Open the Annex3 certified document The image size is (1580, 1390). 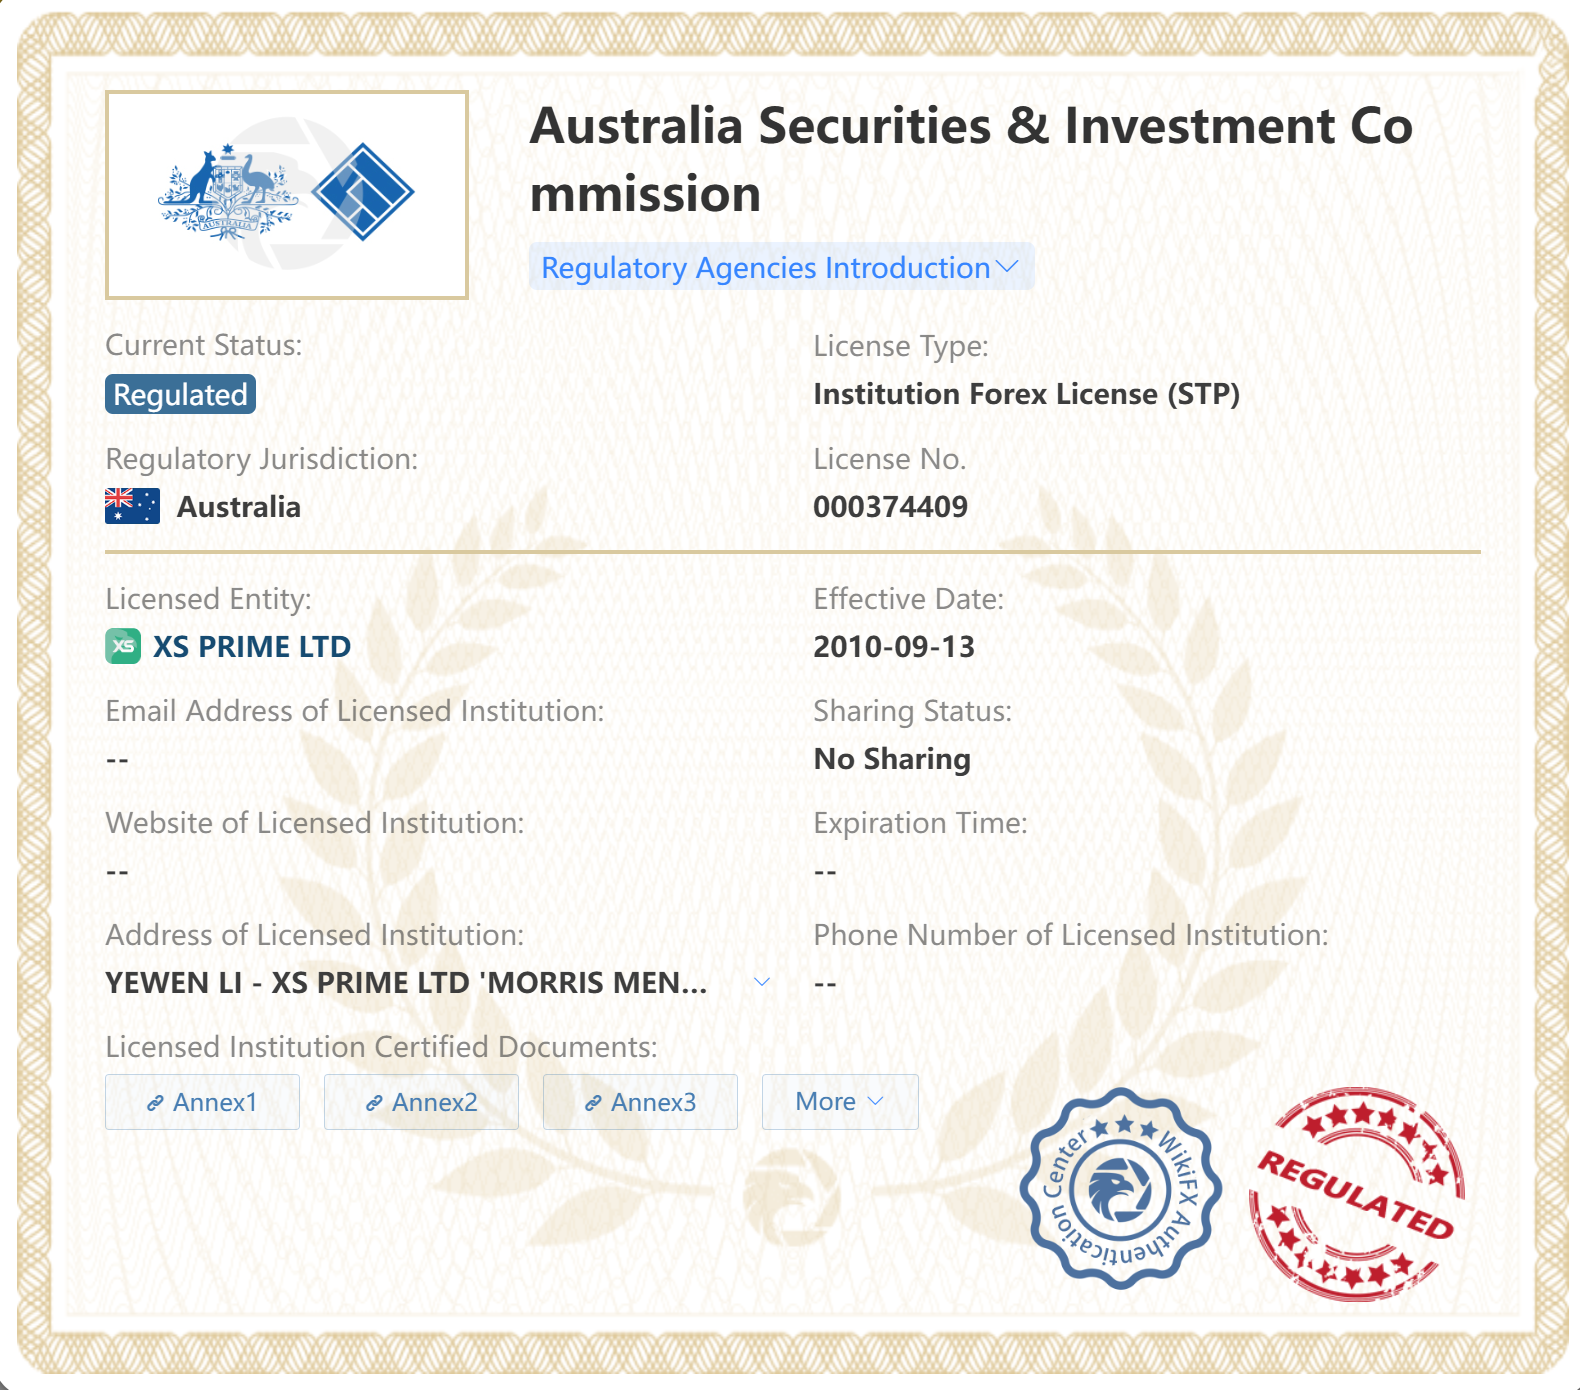point(640,1102)
